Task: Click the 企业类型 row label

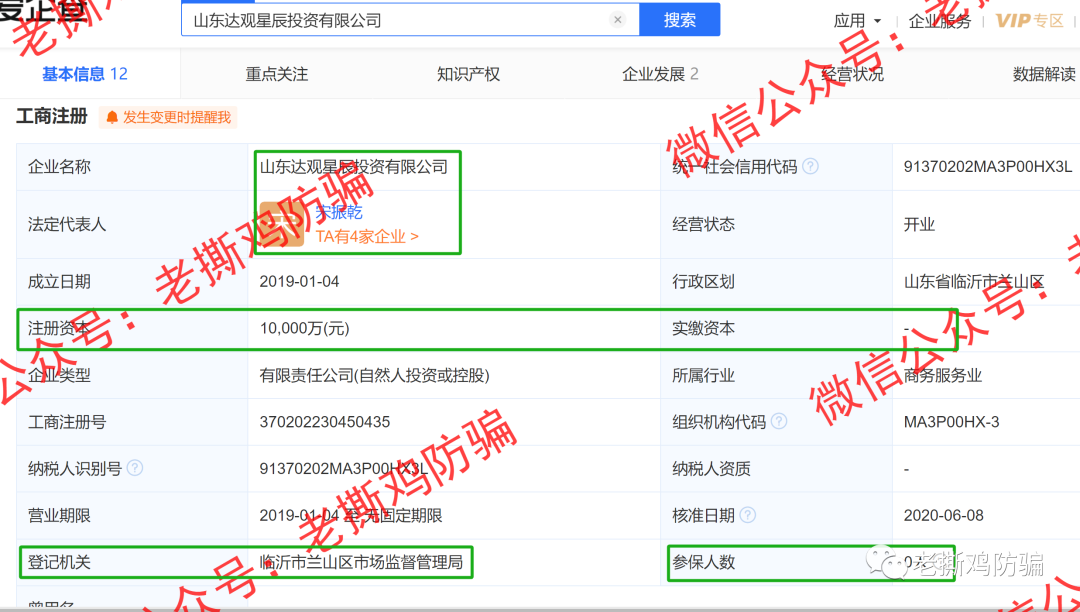Action: pyautogui.click(x=59, y=375)
